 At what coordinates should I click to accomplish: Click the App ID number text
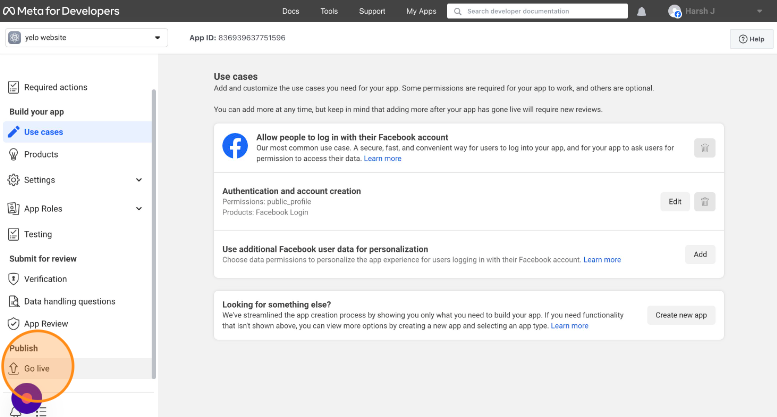tap(252, 38)
